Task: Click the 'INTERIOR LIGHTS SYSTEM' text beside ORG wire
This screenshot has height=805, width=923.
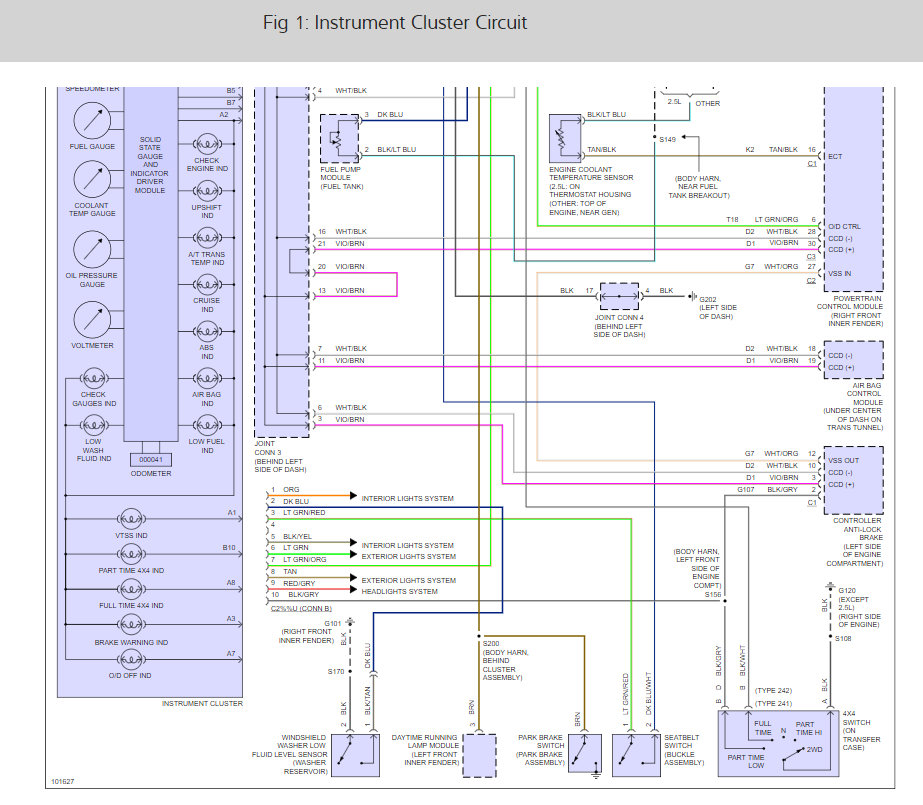Action: pos(407,498)
